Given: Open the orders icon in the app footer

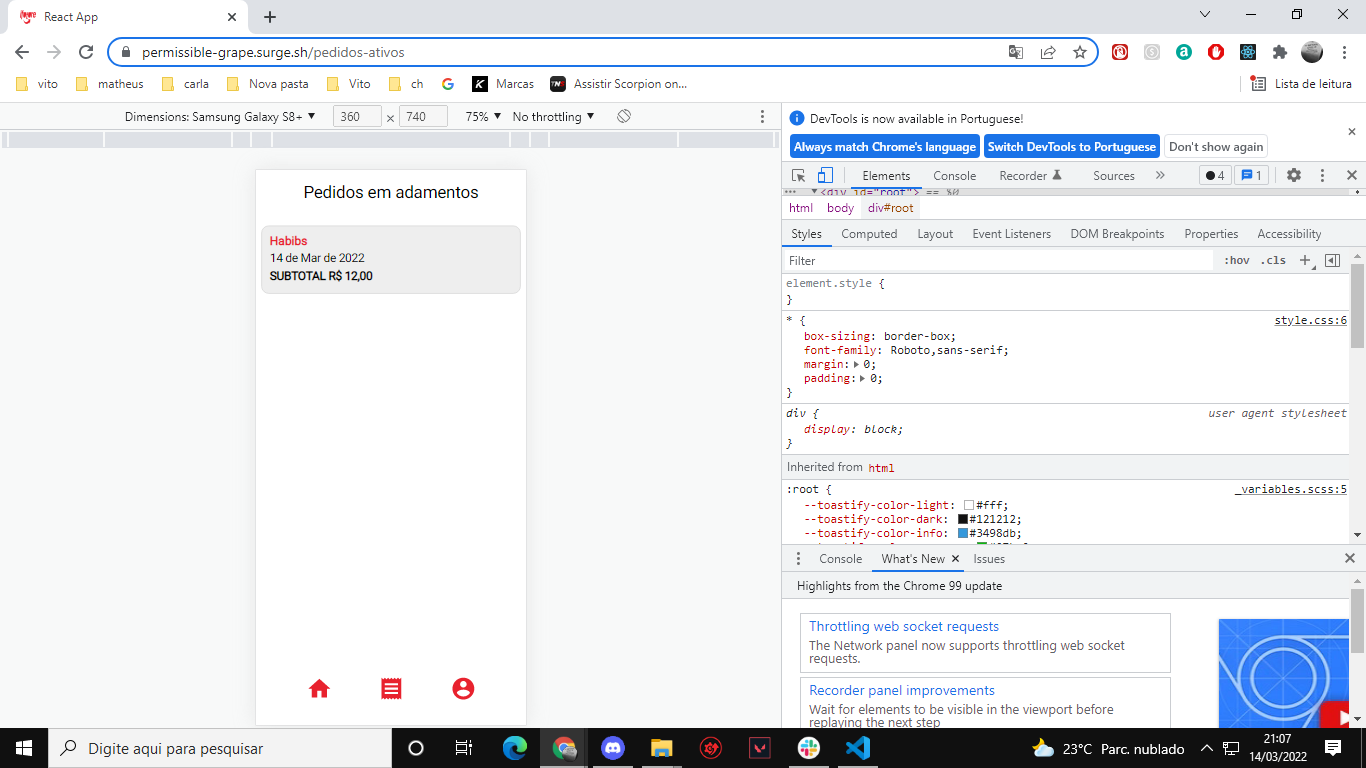Looking at the screenshot, I should tap(390, 688).
